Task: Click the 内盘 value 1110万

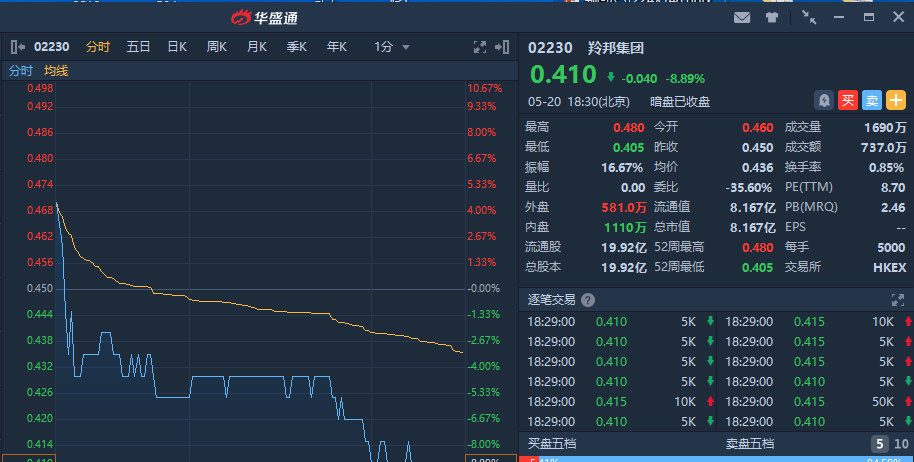Action: pyautogui.click(x=625, y=227)
